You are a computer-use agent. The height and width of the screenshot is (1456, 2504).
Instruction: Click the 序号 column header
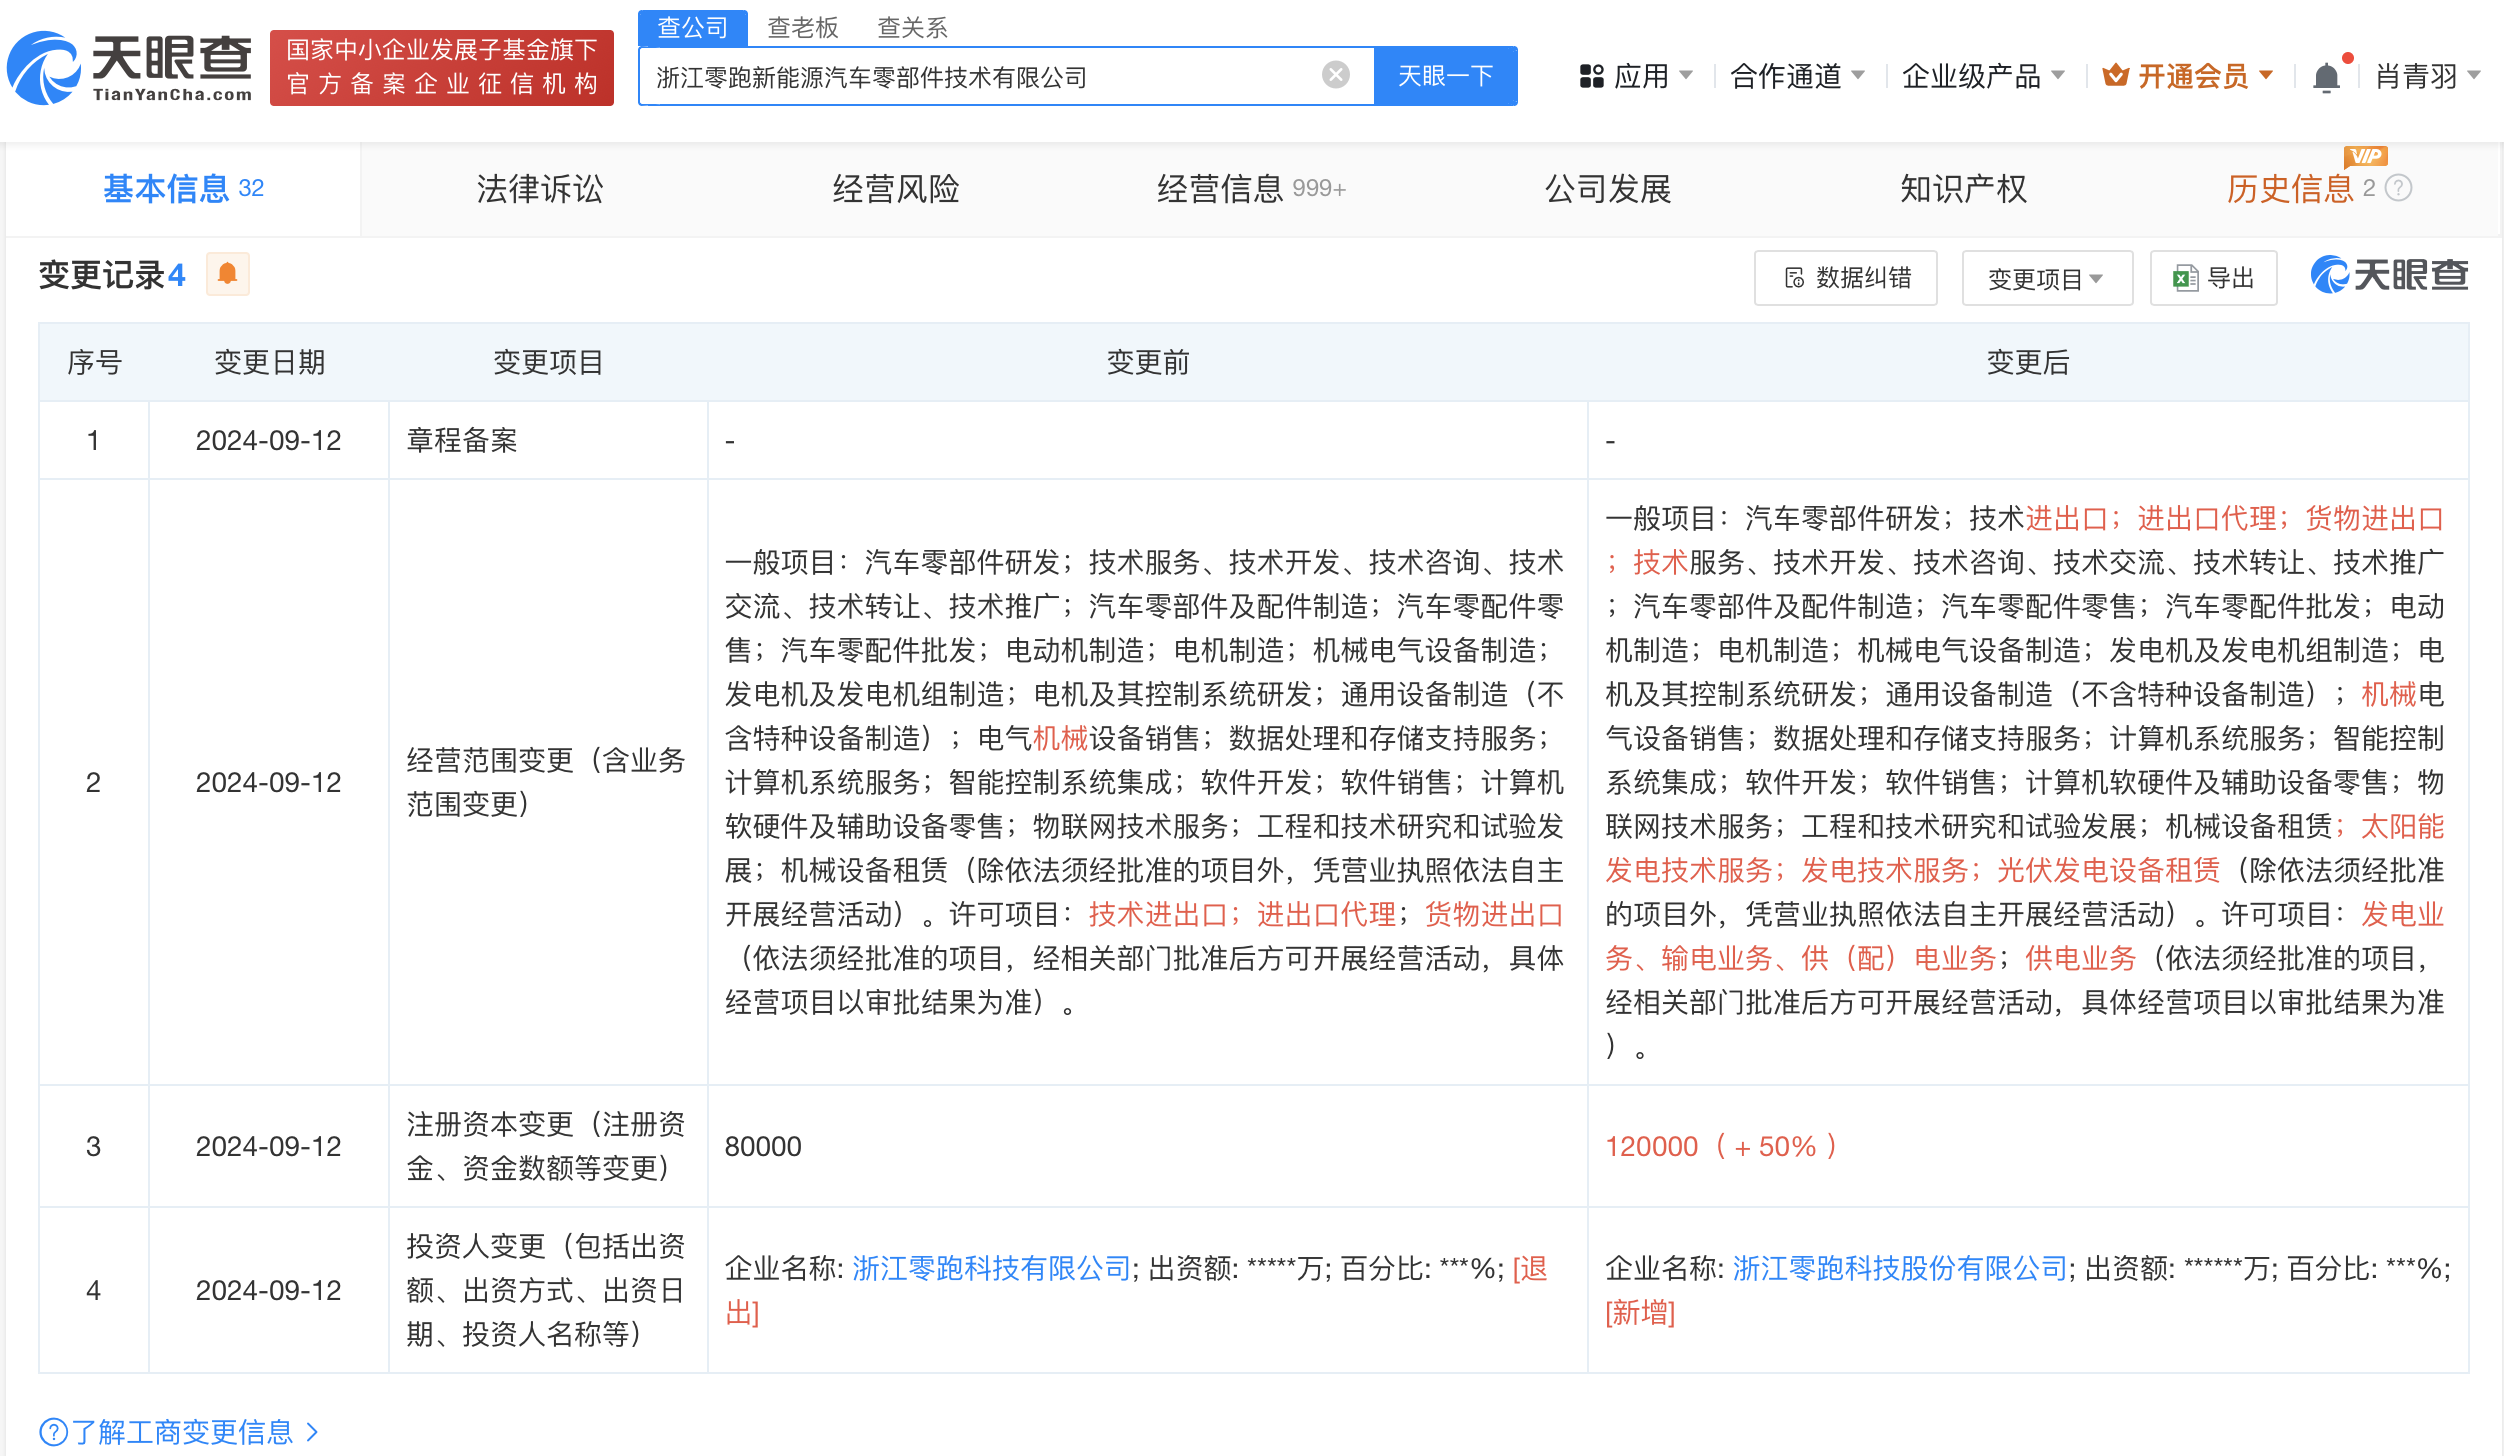click(94, 362)
